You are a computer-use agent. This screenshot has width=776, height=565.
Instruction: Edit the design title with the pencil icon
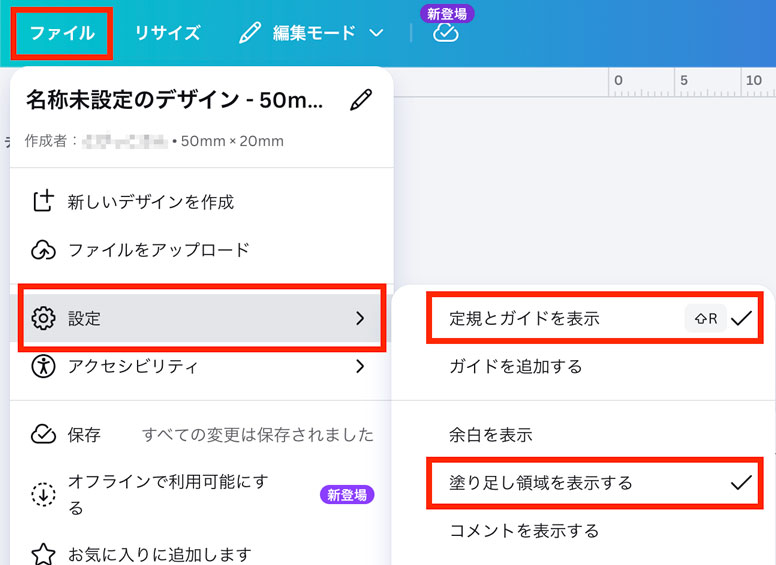[x=361, y=100]
